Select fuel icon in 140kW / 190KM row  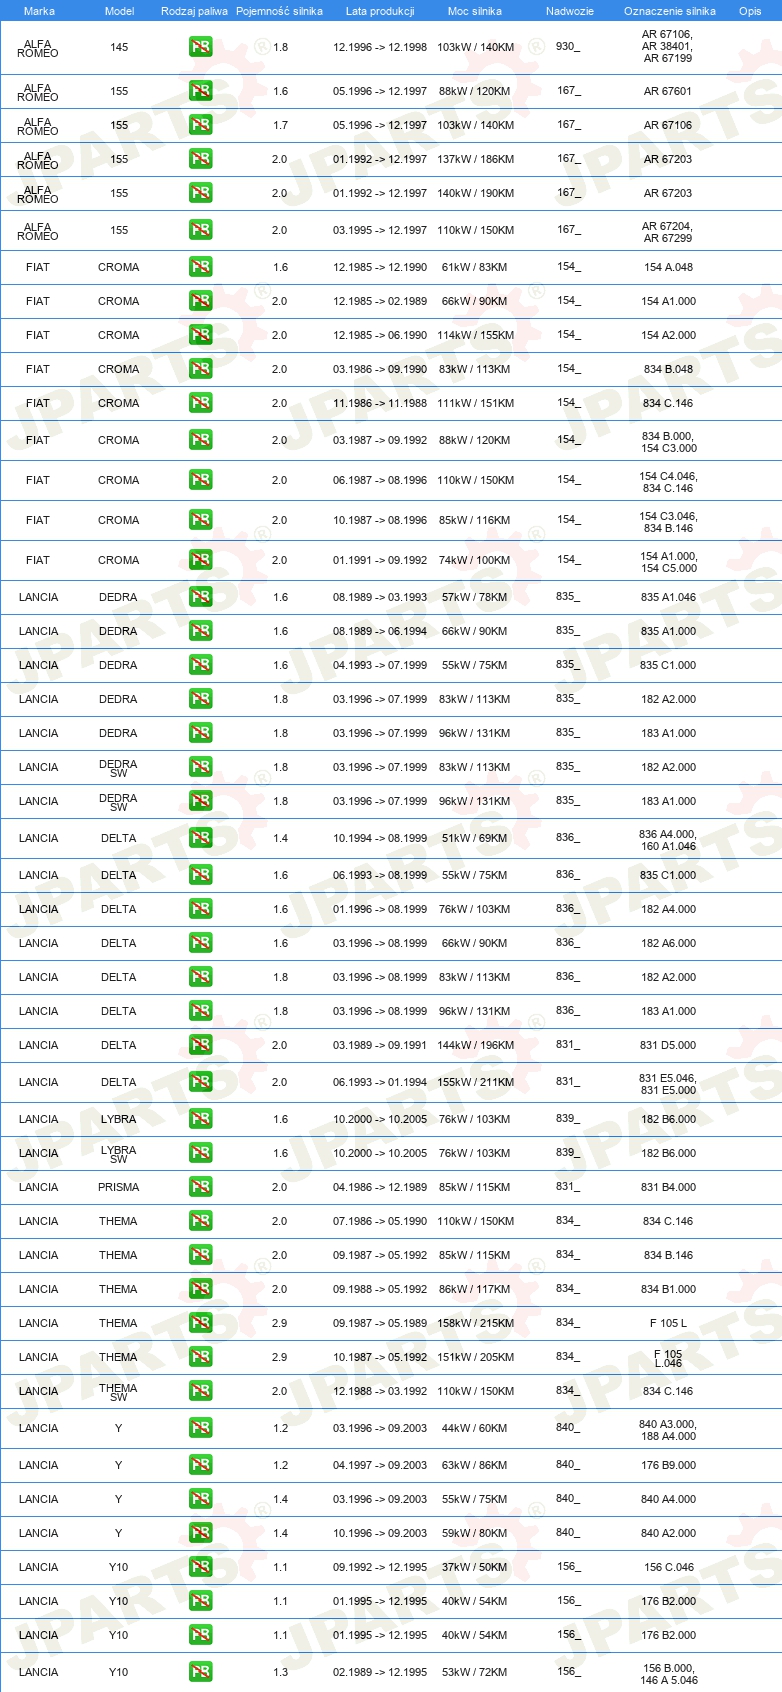tap(201, 193)
